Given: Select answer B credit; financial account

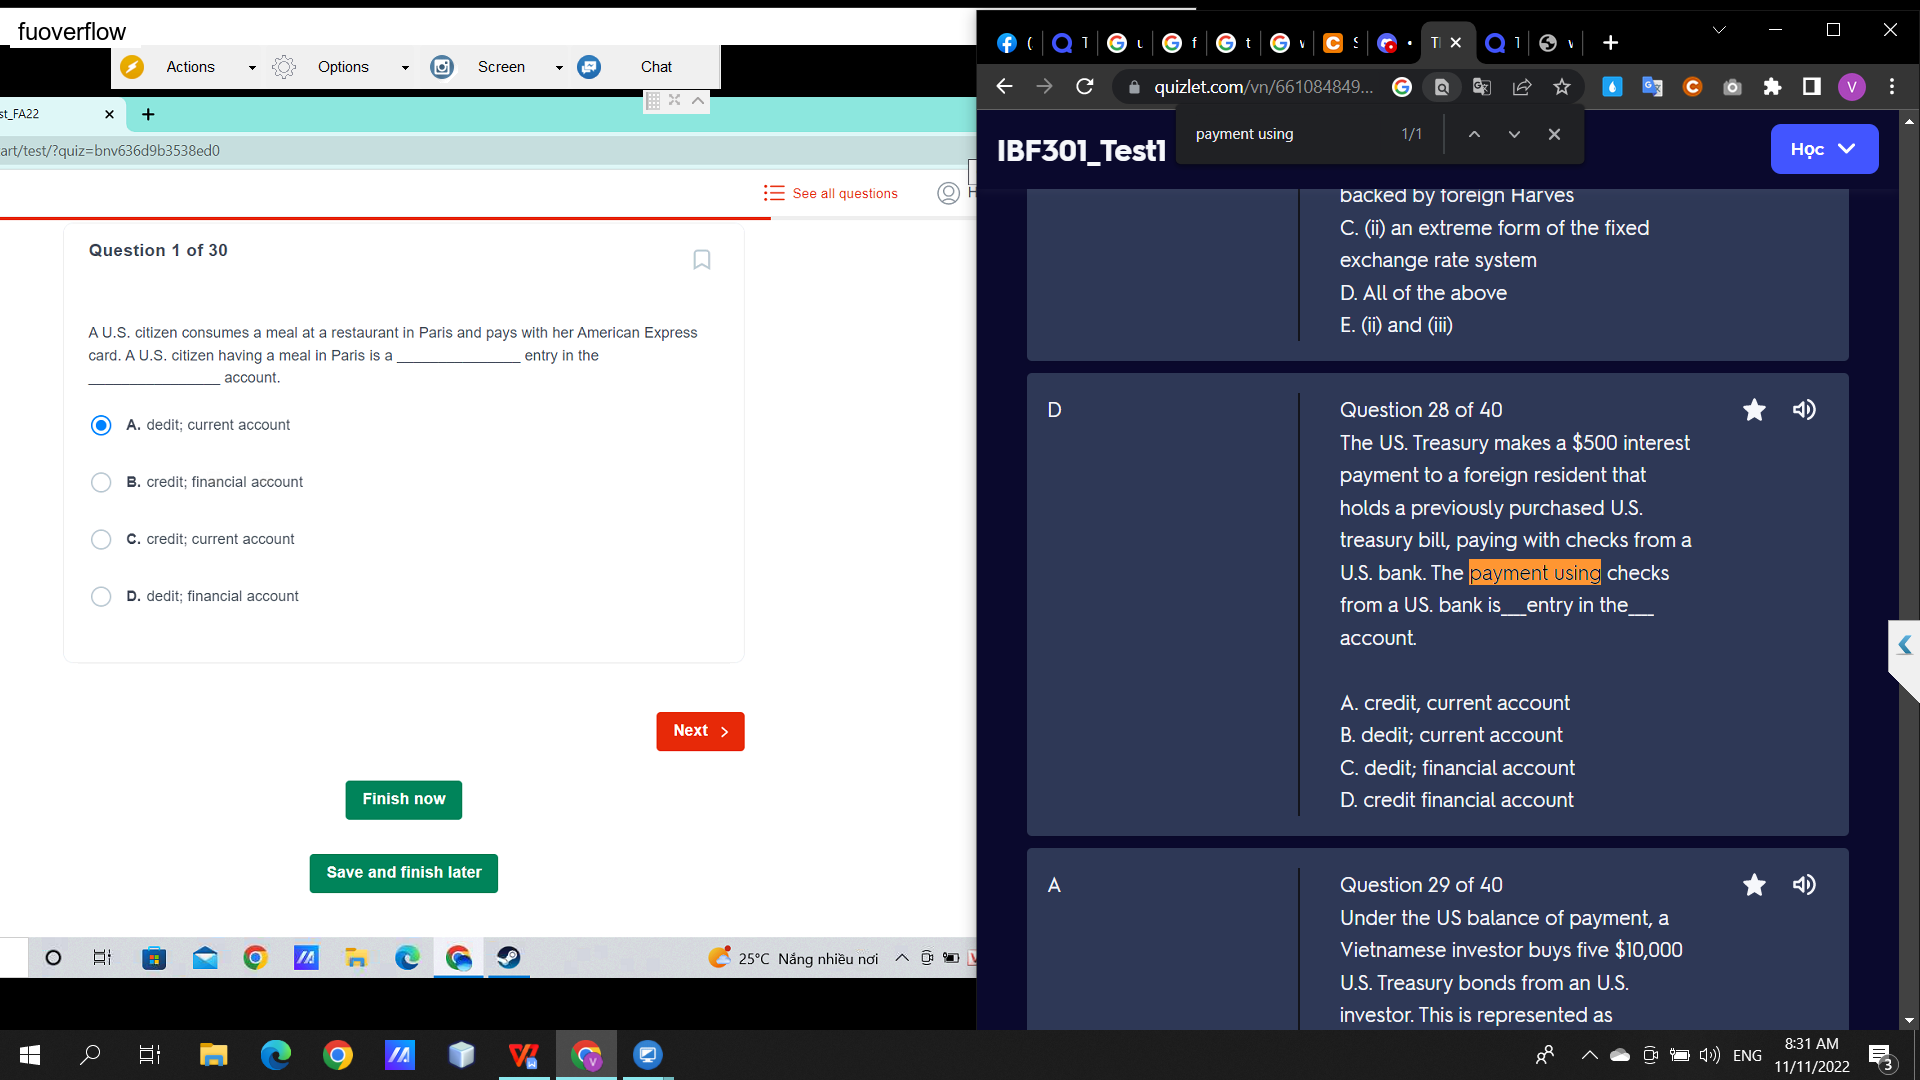Looking at the screenshot, I should tap(101, 482).
